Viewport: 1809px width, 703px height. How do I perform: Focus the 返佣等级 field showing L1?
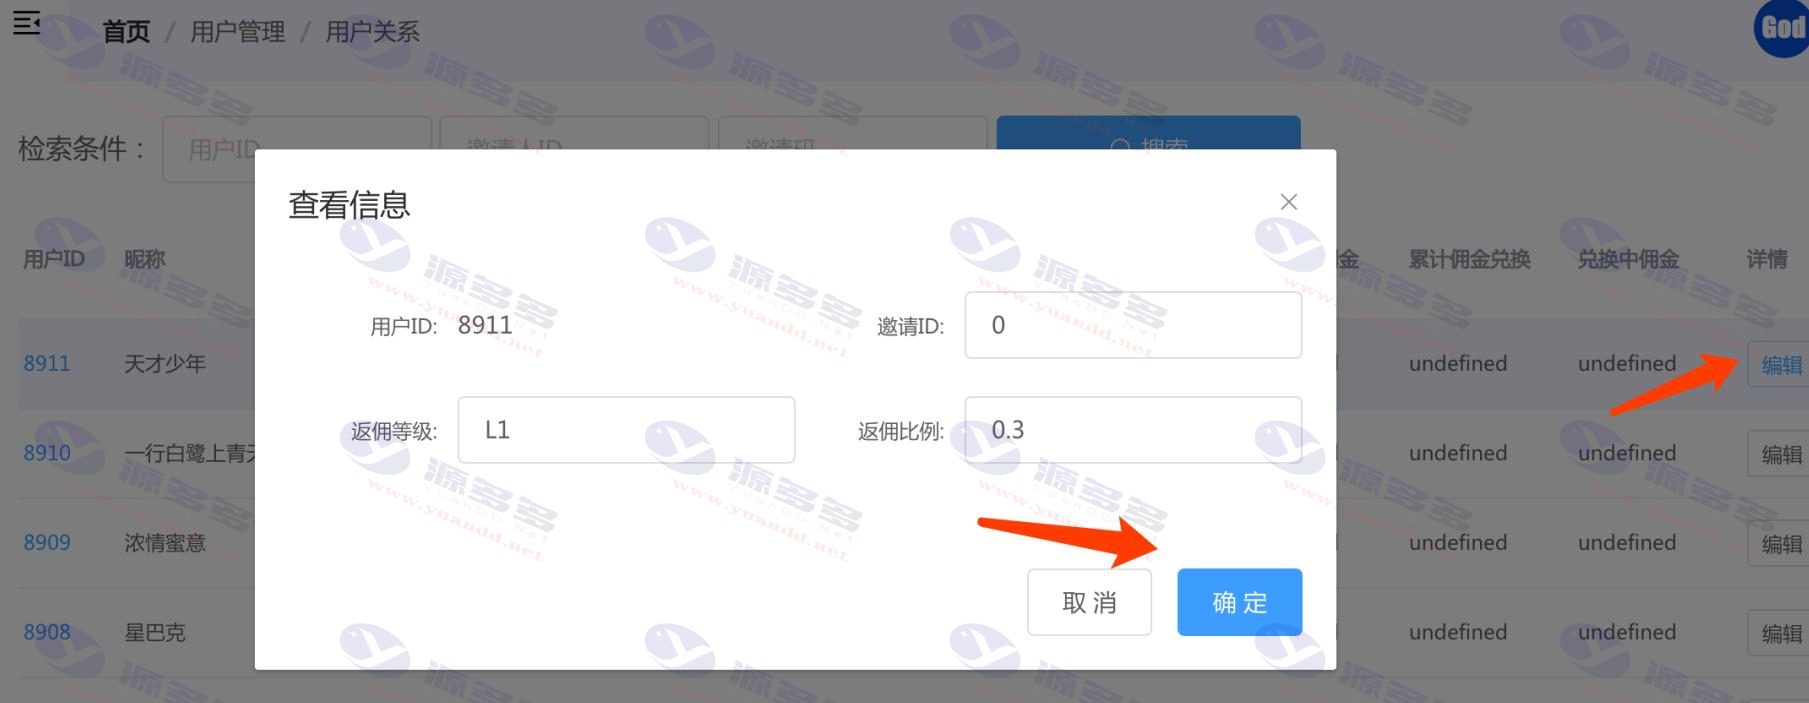click(626, 430)
